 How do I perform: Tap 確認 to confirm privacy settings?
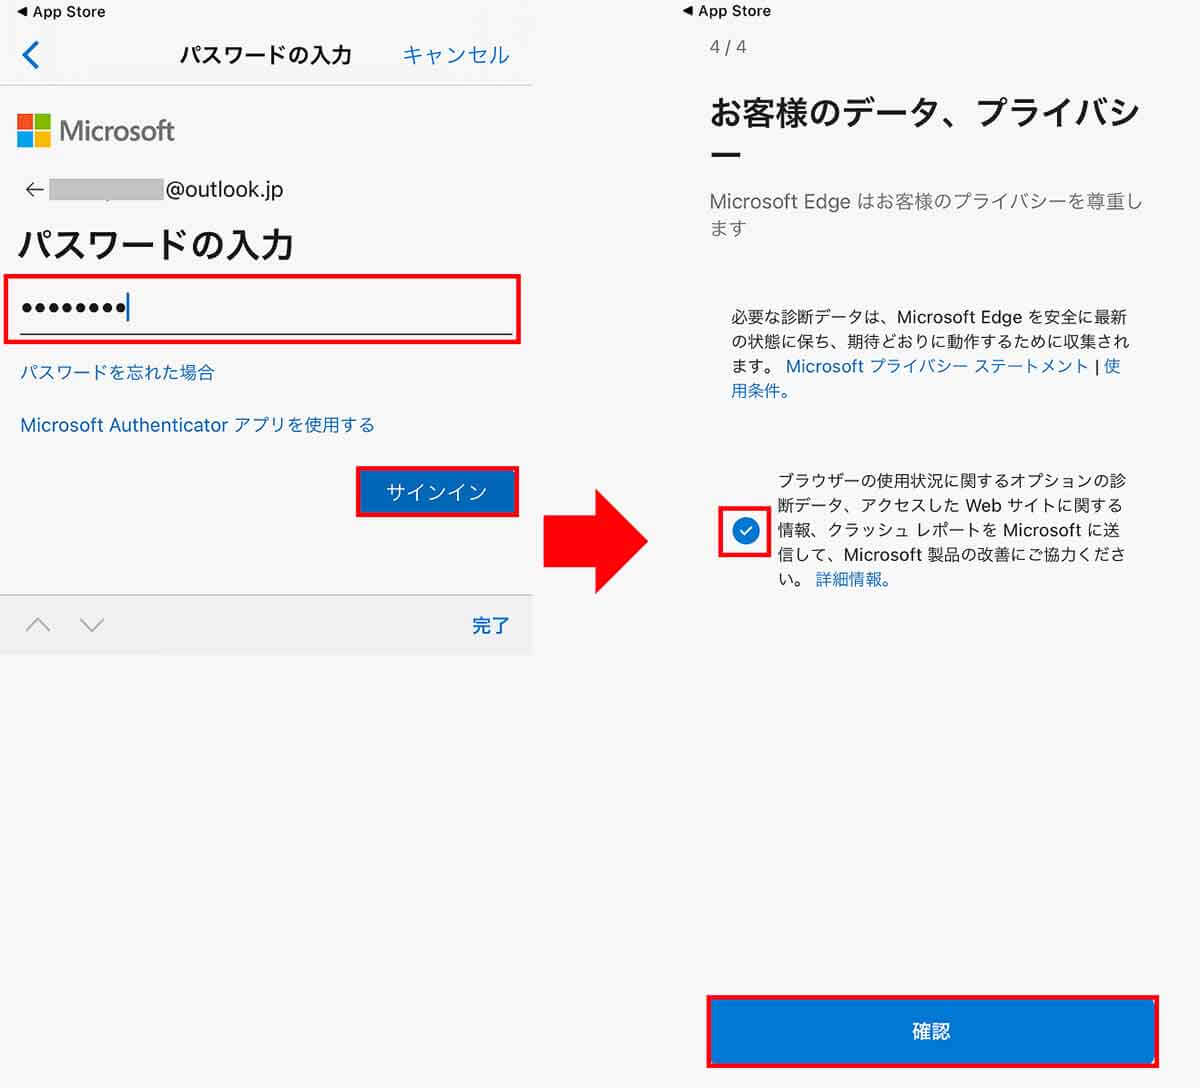click(x=932, y=1031)
